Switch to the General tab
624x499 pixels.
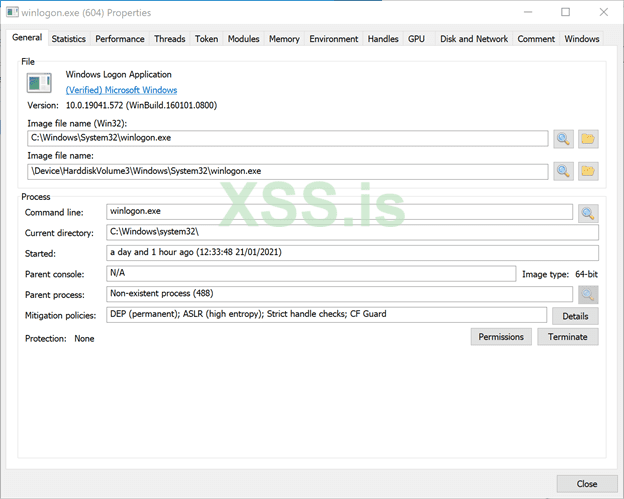tap(27, 38)
